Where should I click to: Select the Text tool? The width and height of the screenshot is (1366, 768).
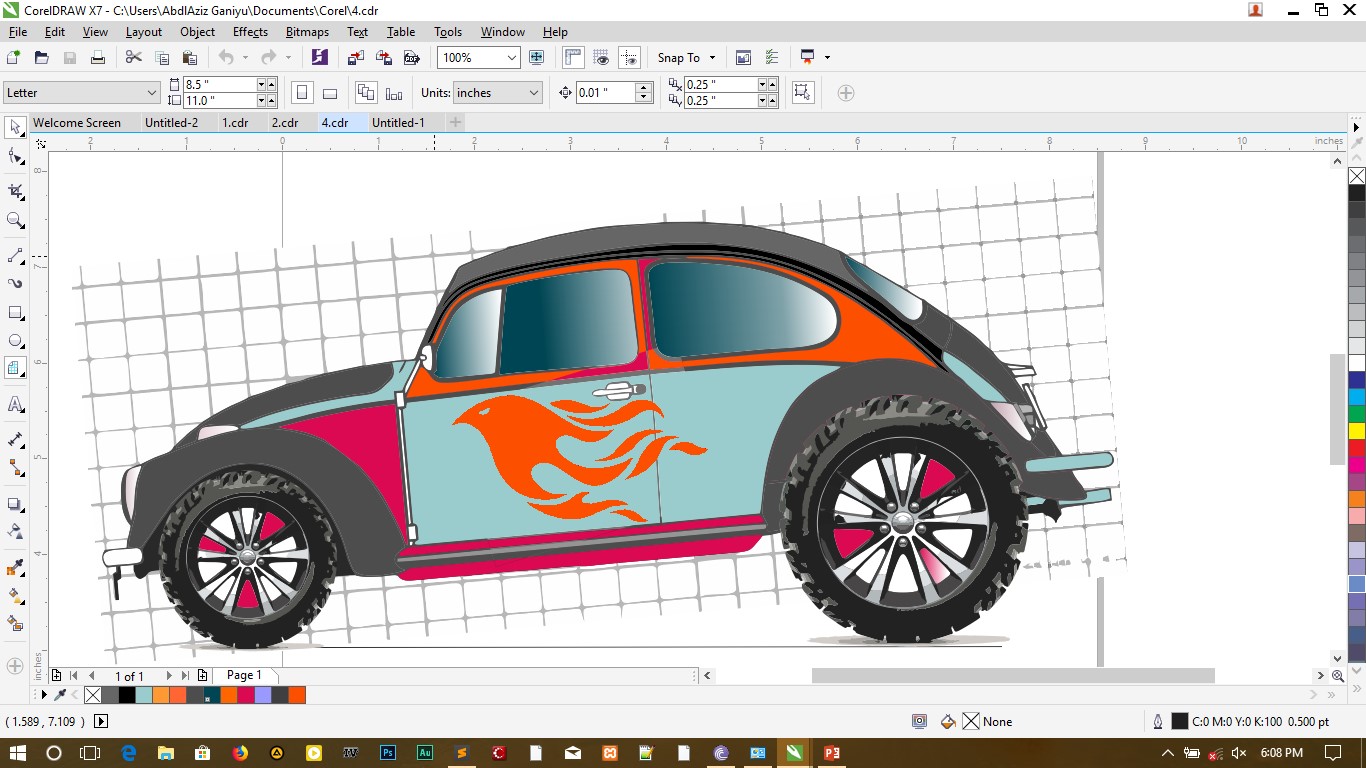15,405
